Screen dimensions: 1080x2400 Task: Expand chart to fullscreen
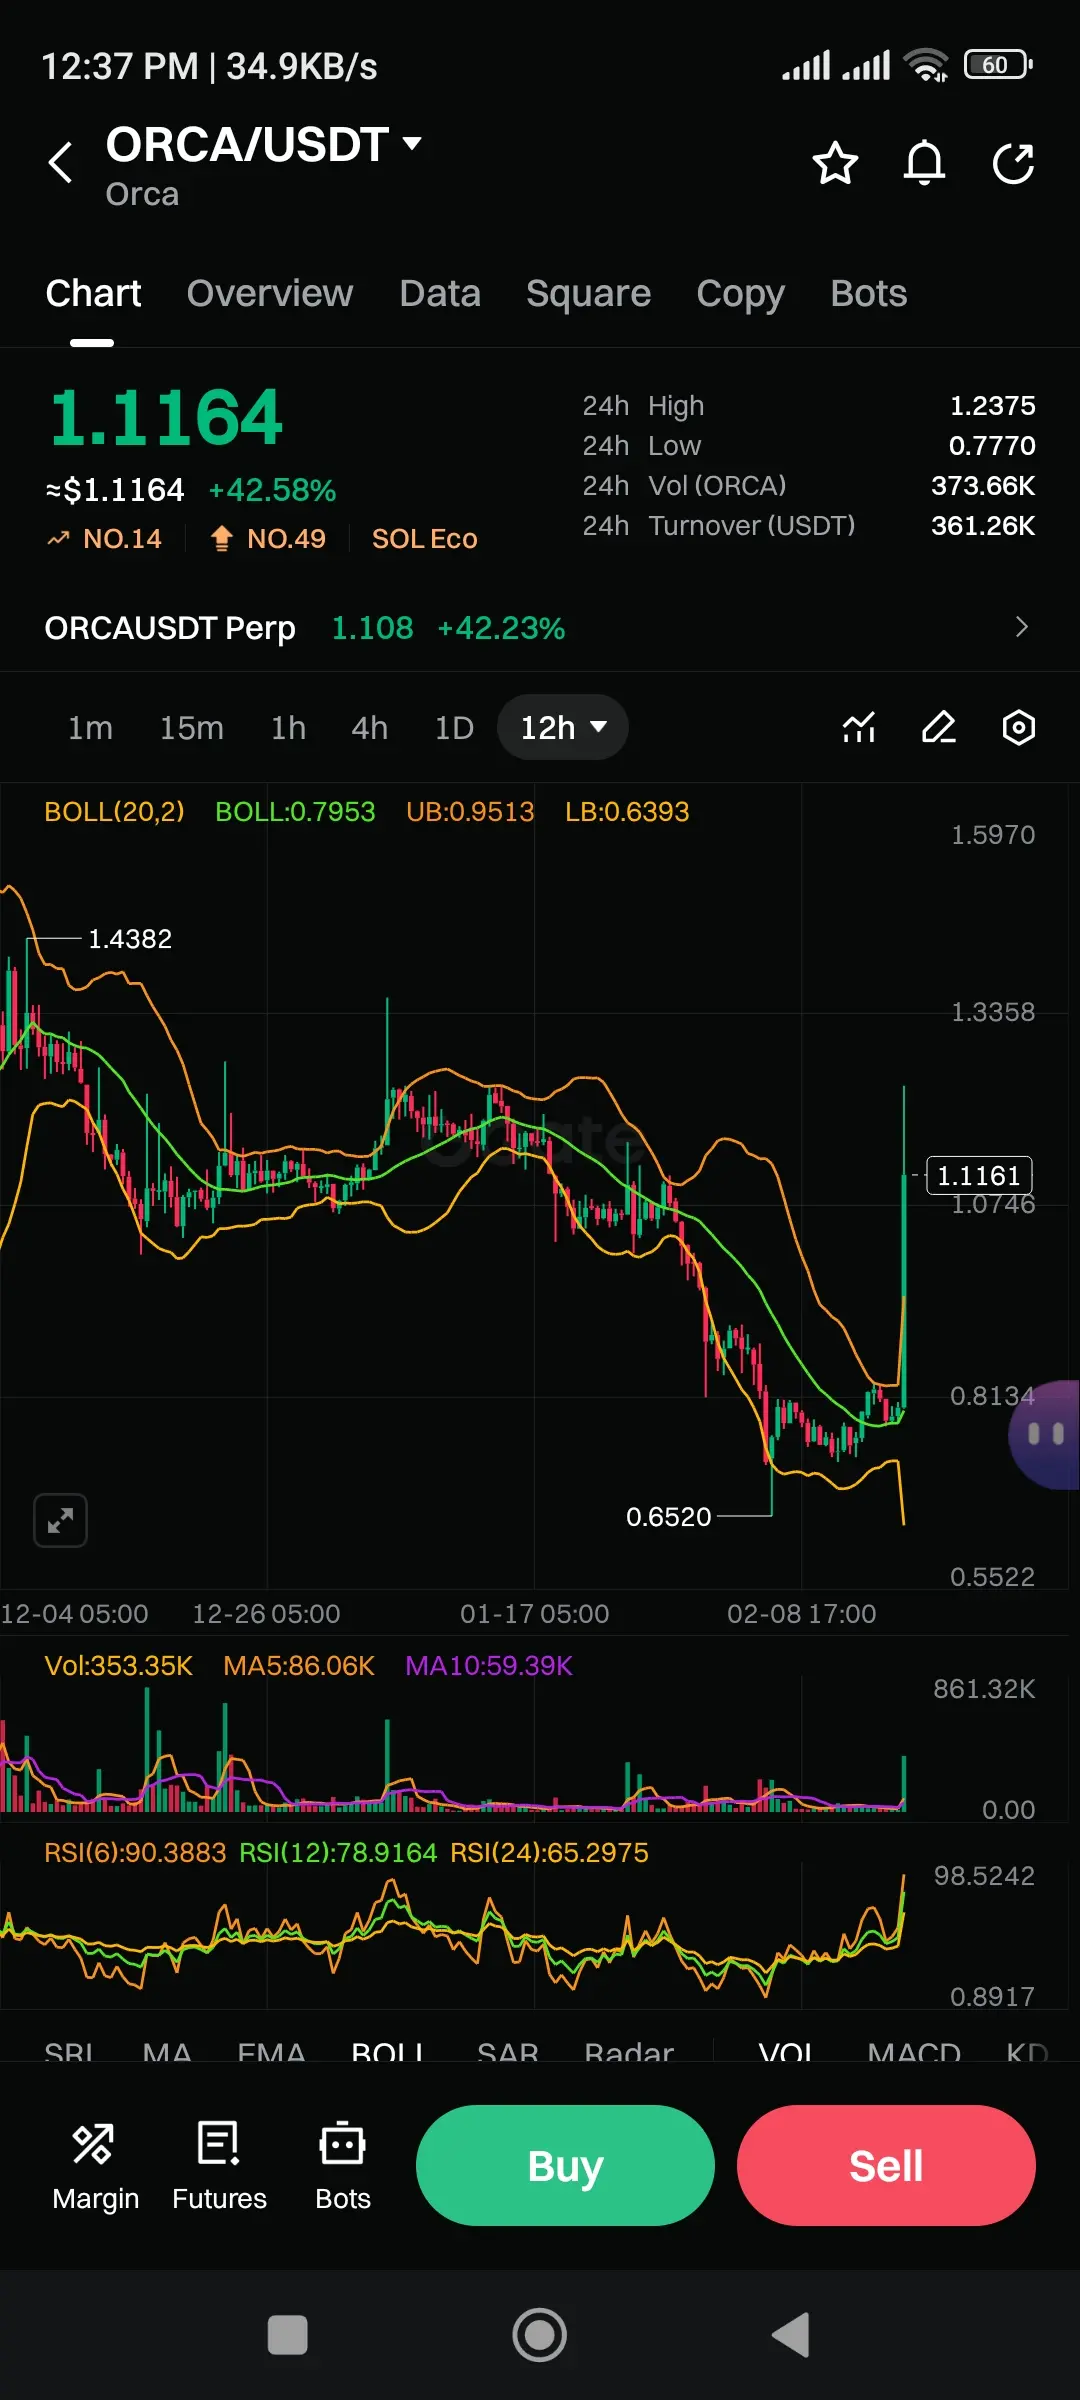point(60,1521)
